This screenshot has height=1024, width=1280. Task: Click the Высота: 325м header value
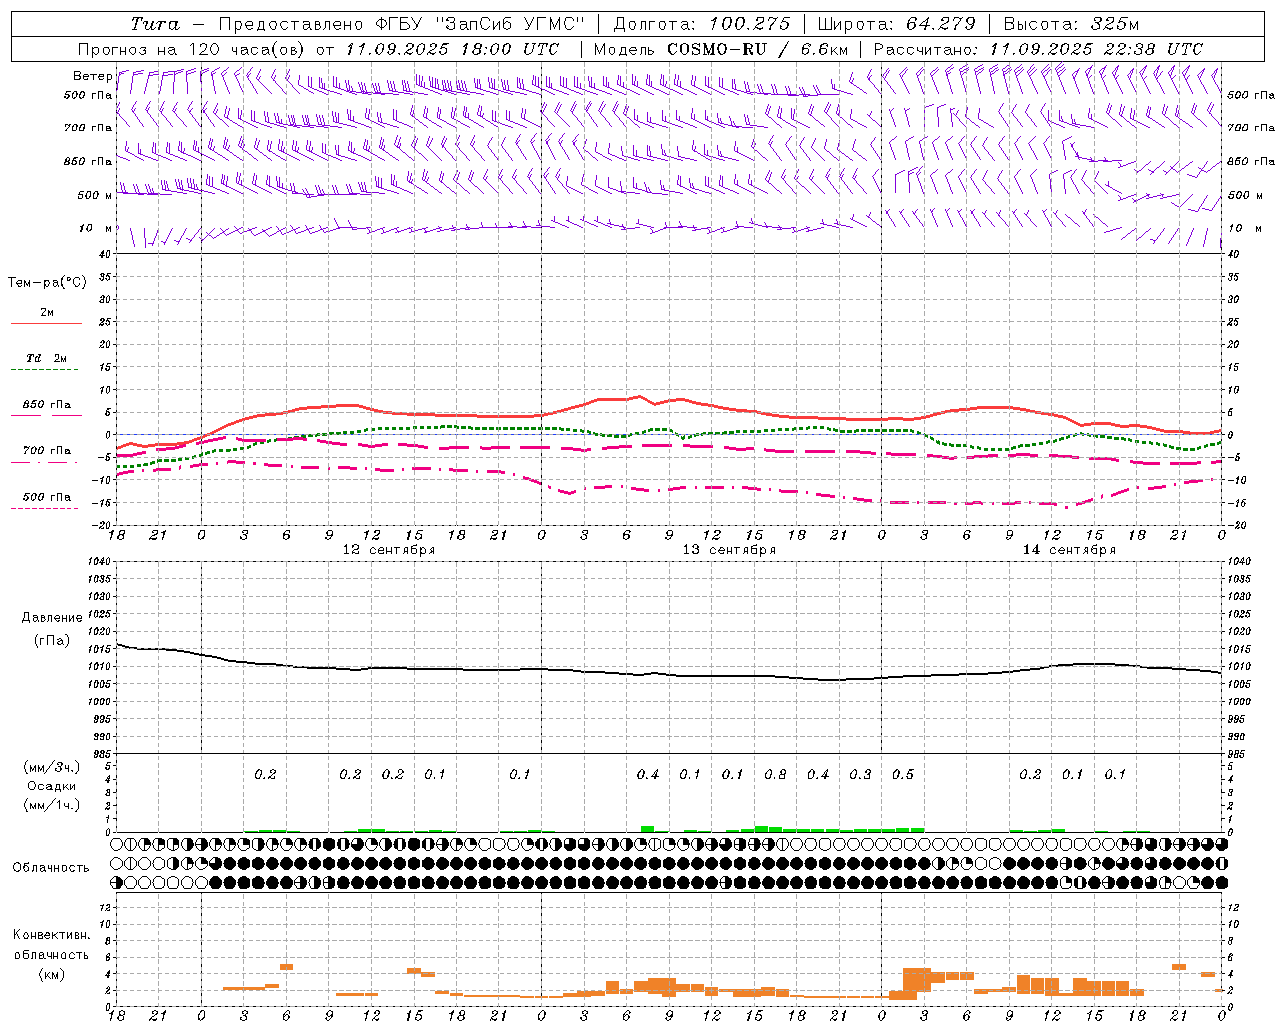pos(1071,24)
